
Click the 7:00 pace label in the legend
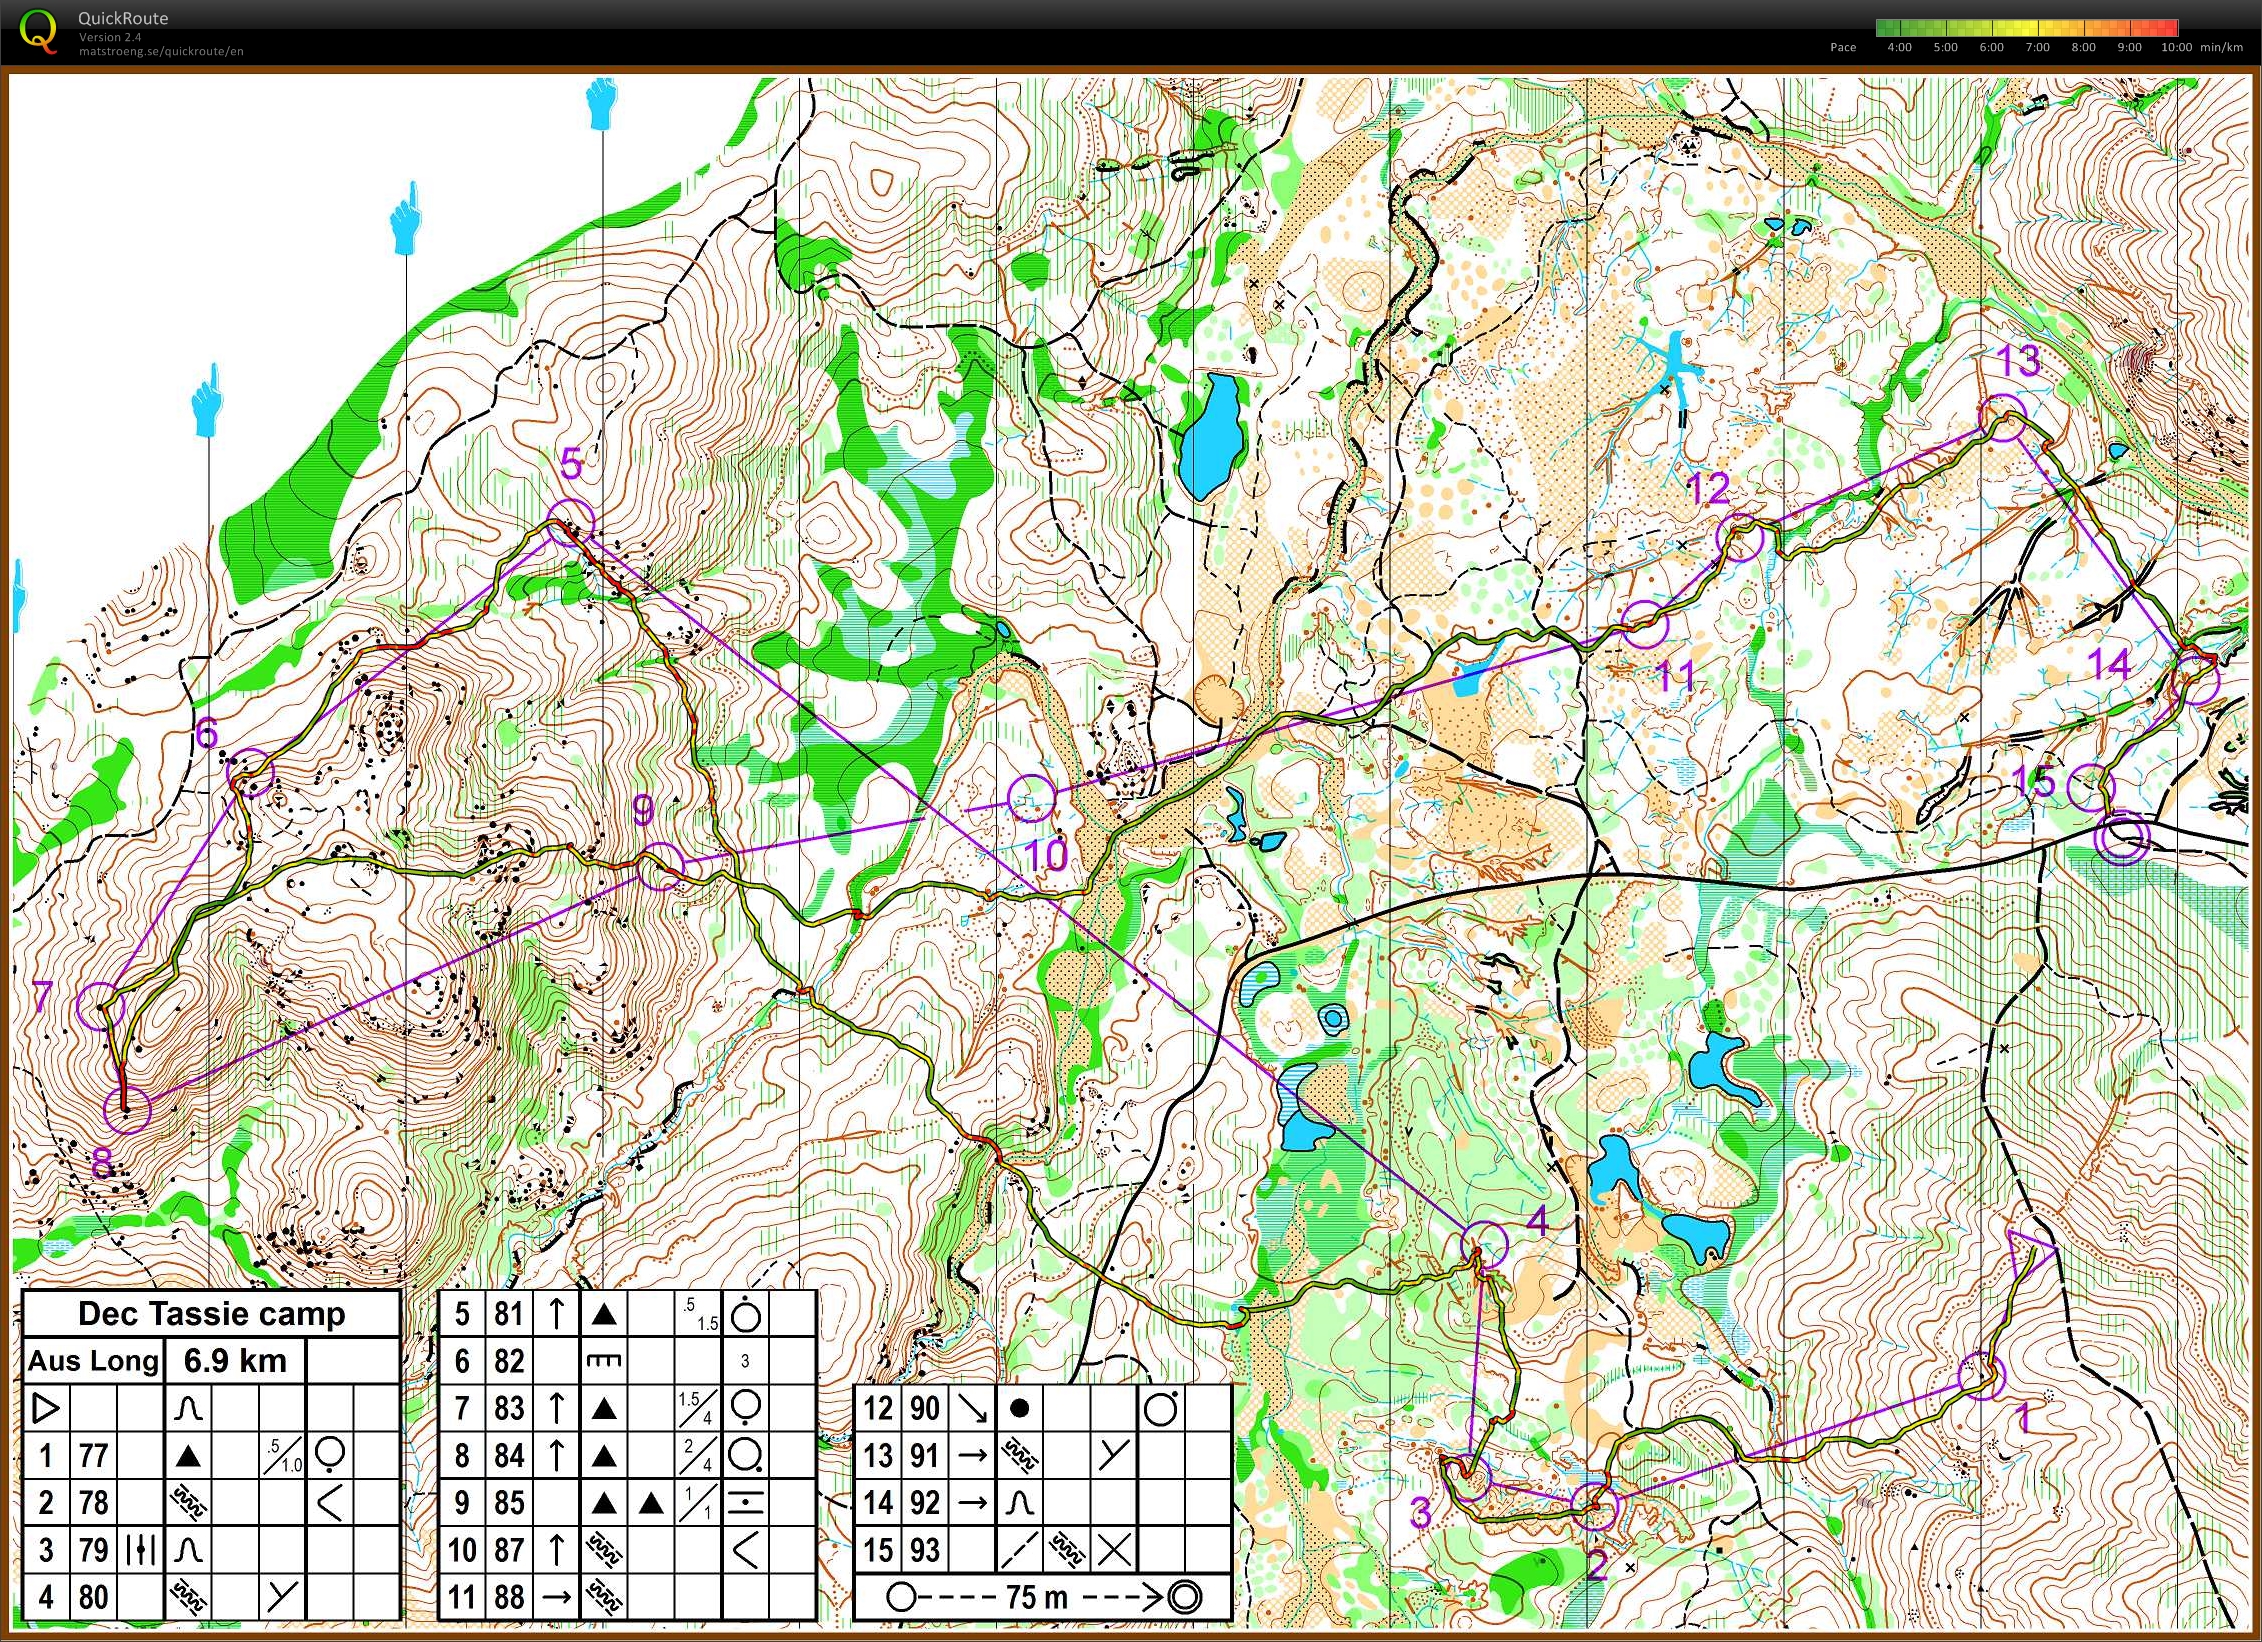tap(2037, 47)
